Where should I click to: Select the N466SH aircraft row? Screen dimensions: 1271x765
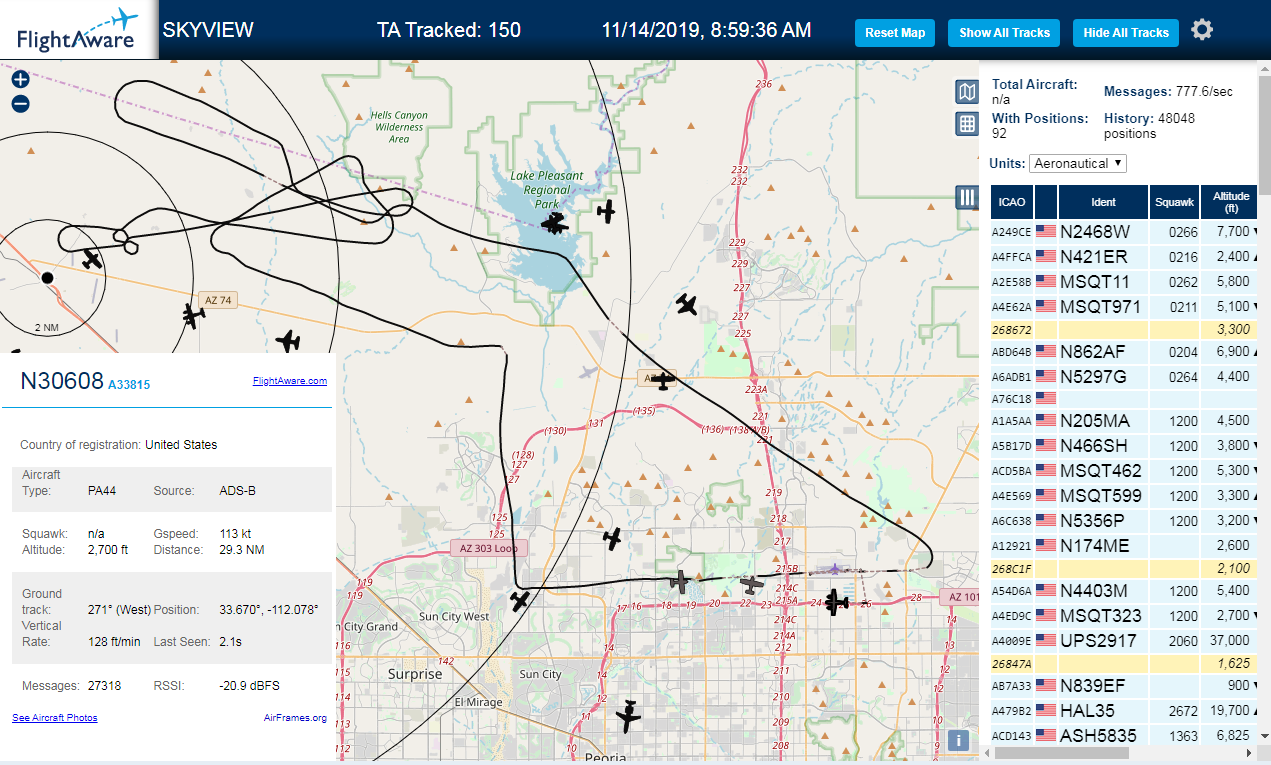point(1124,445)
